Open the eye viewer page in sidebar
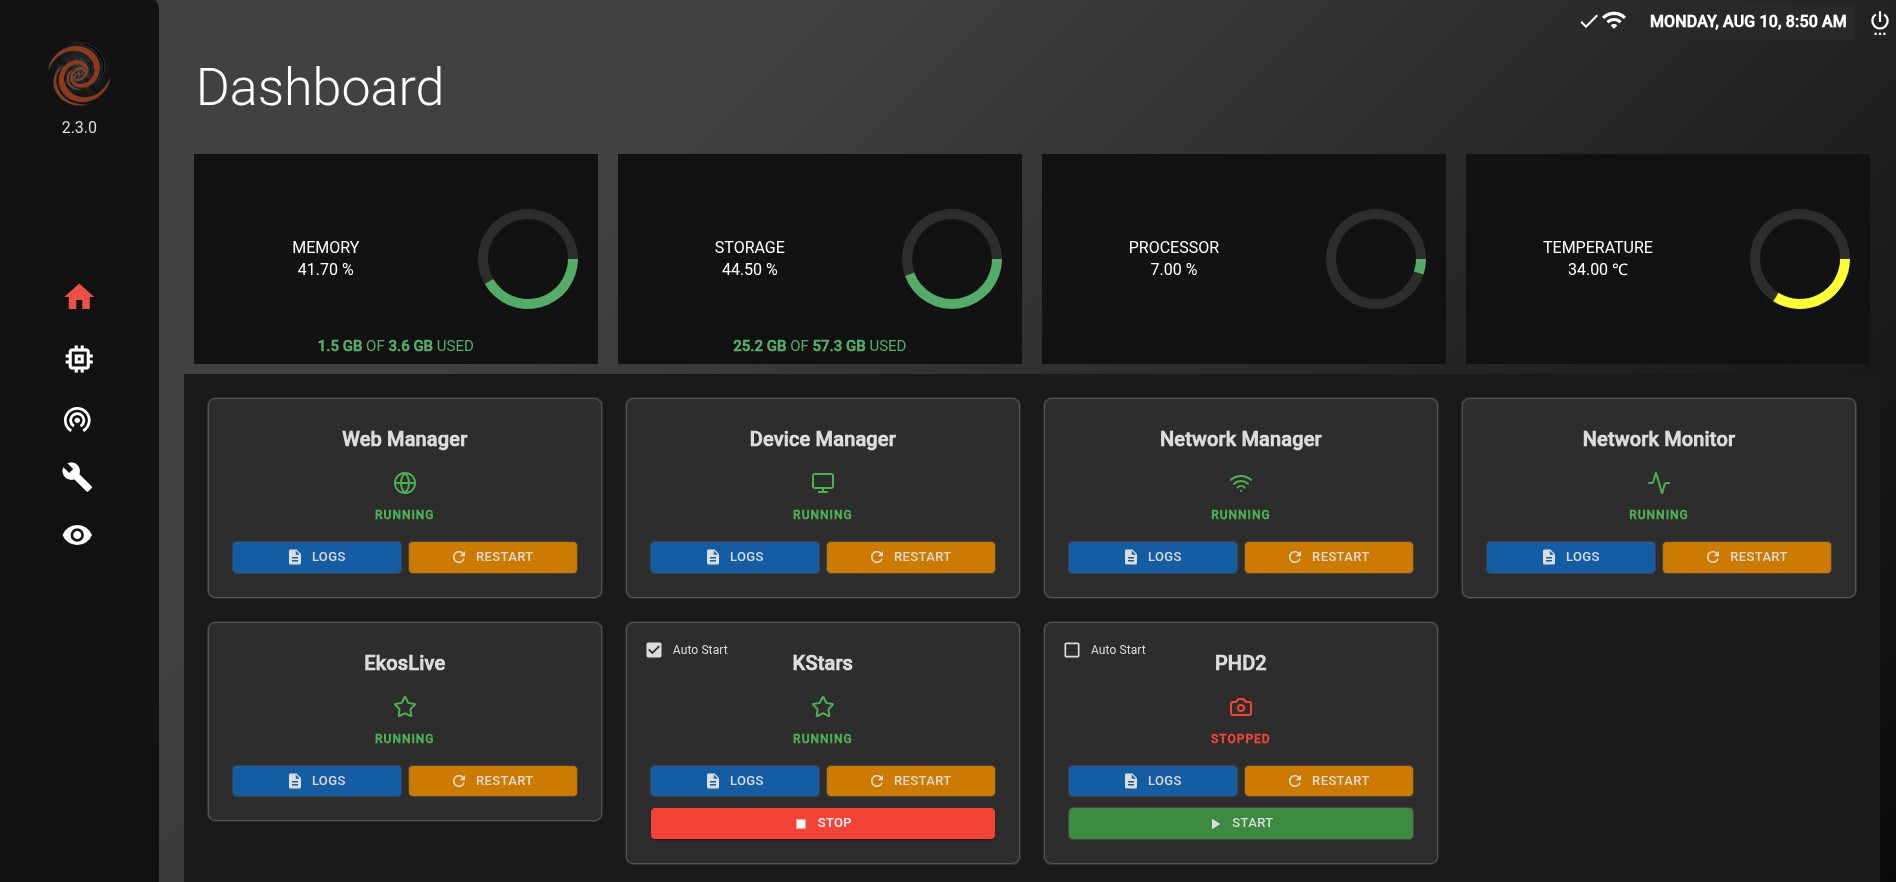Screen dimensions: 1896x882 click(77, 535)
